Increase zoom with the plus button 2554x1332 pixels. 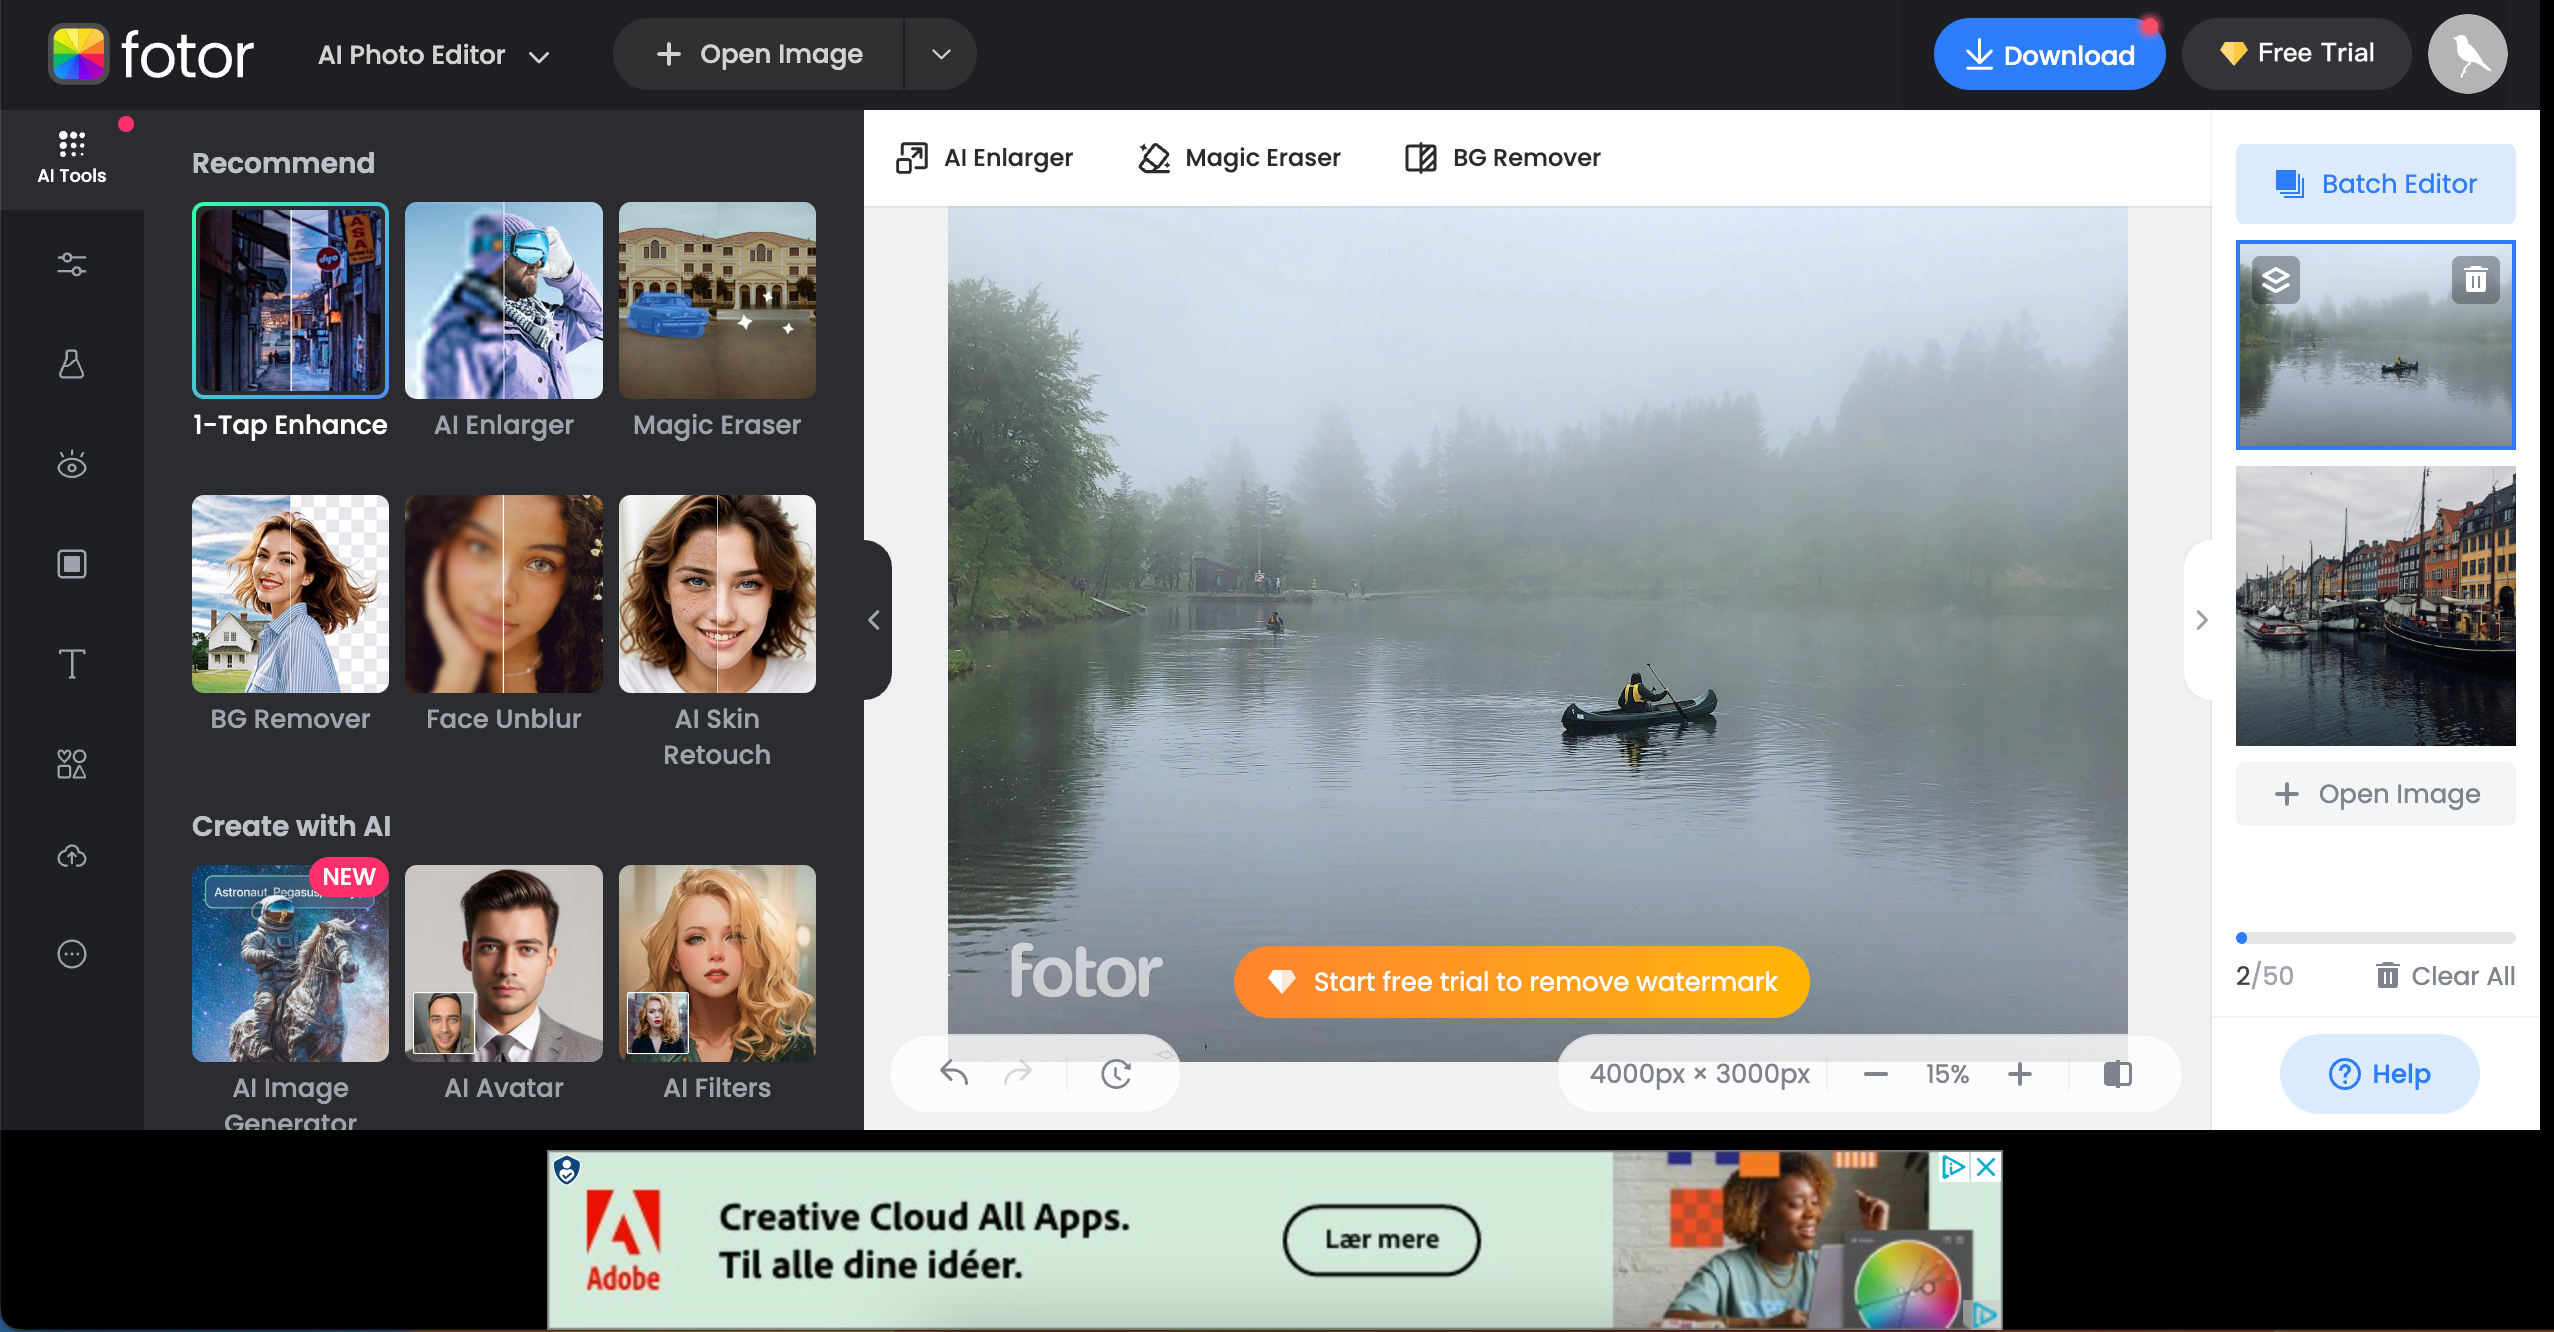(x=2019, y=1074)
